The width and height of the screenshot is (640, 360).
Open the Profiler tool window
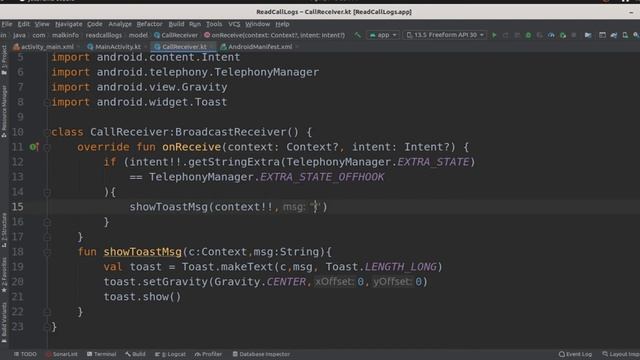point(209,354)
